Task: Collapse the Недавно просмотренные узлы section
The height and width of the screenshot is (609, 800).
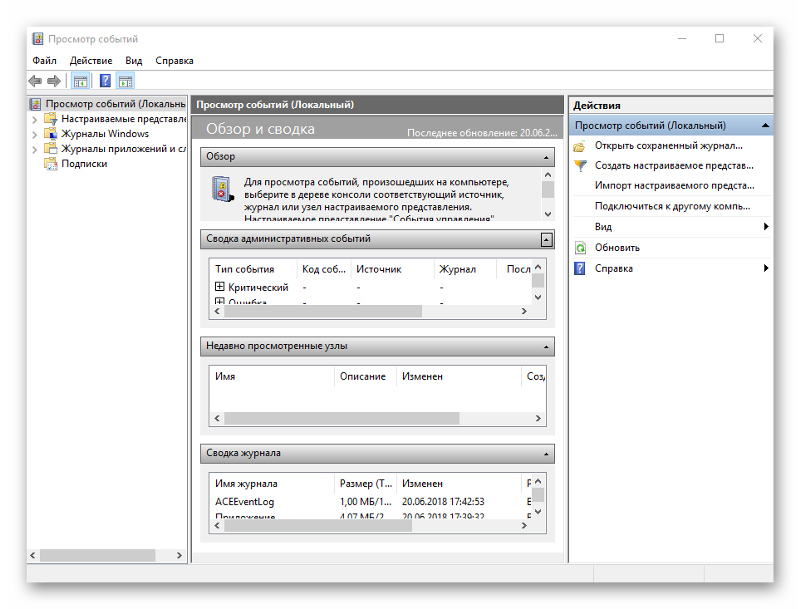Action: (x=546, y=347)
